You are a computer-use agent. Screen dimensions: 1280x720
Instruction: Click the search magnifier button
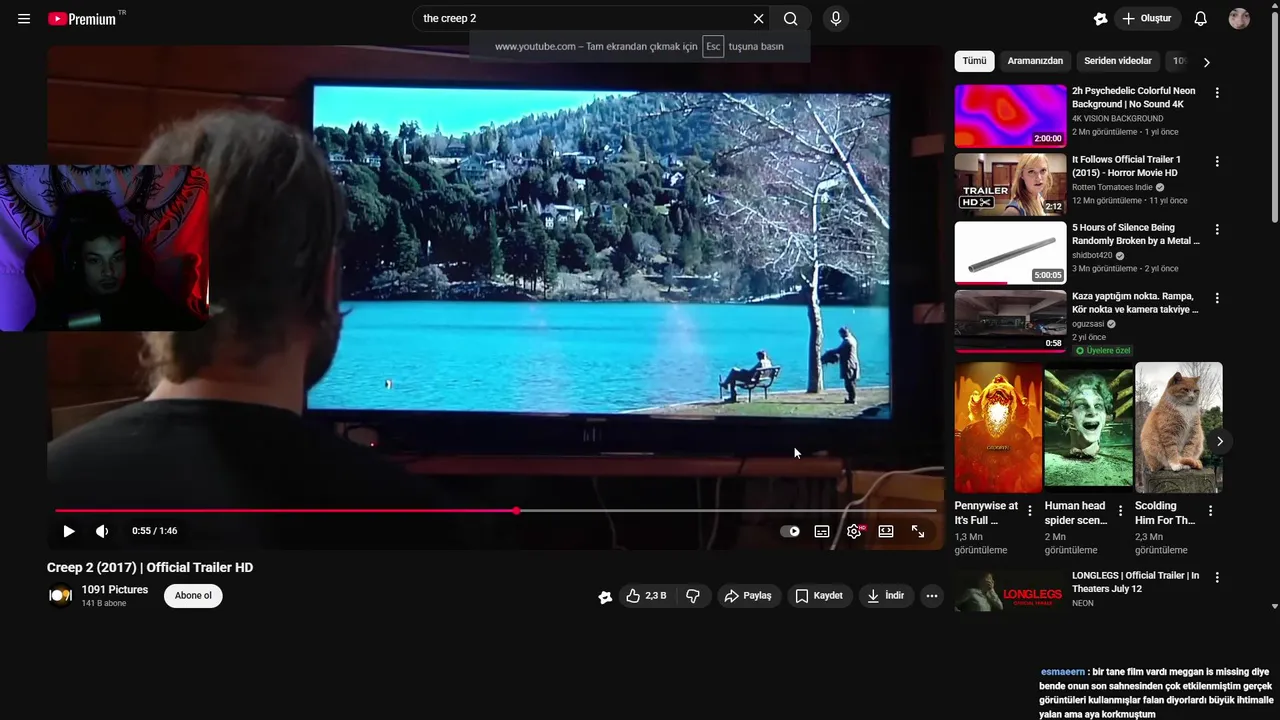pos(791,19)
